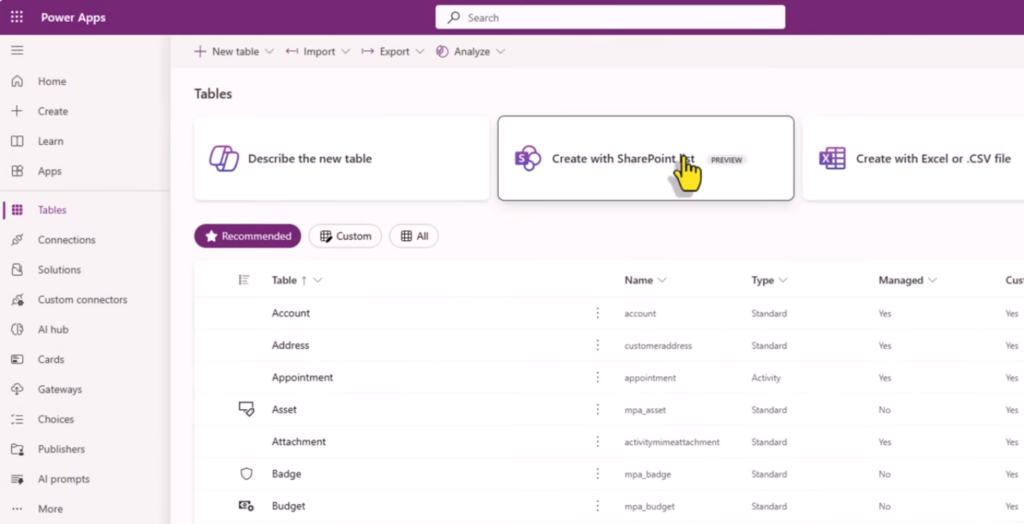Click the Gateways cloud icon
This screenshot has height=524, width=1024.
click(x=17, y=389)
